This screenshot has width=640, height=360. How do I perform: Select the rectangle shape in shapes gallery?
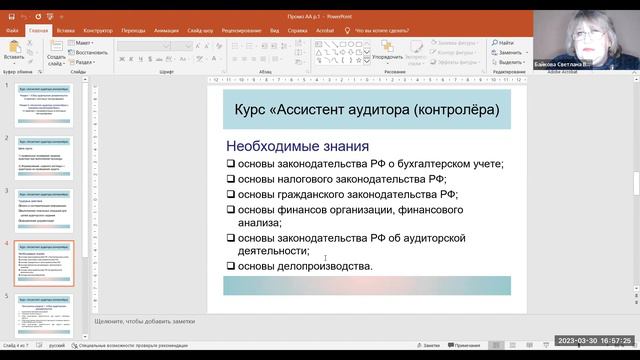coord(343,44)
